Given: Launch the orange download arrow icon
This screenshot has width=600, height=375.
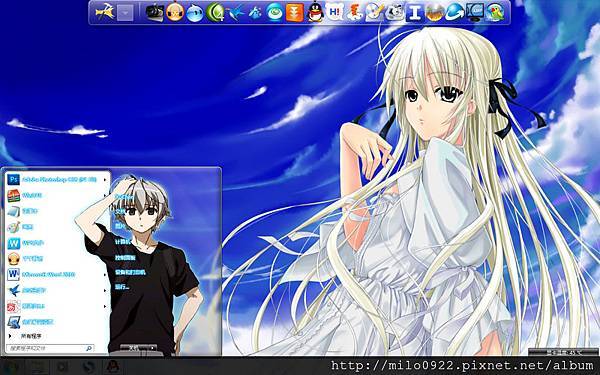Looking at the screenshot, I should tap(294, 13).
